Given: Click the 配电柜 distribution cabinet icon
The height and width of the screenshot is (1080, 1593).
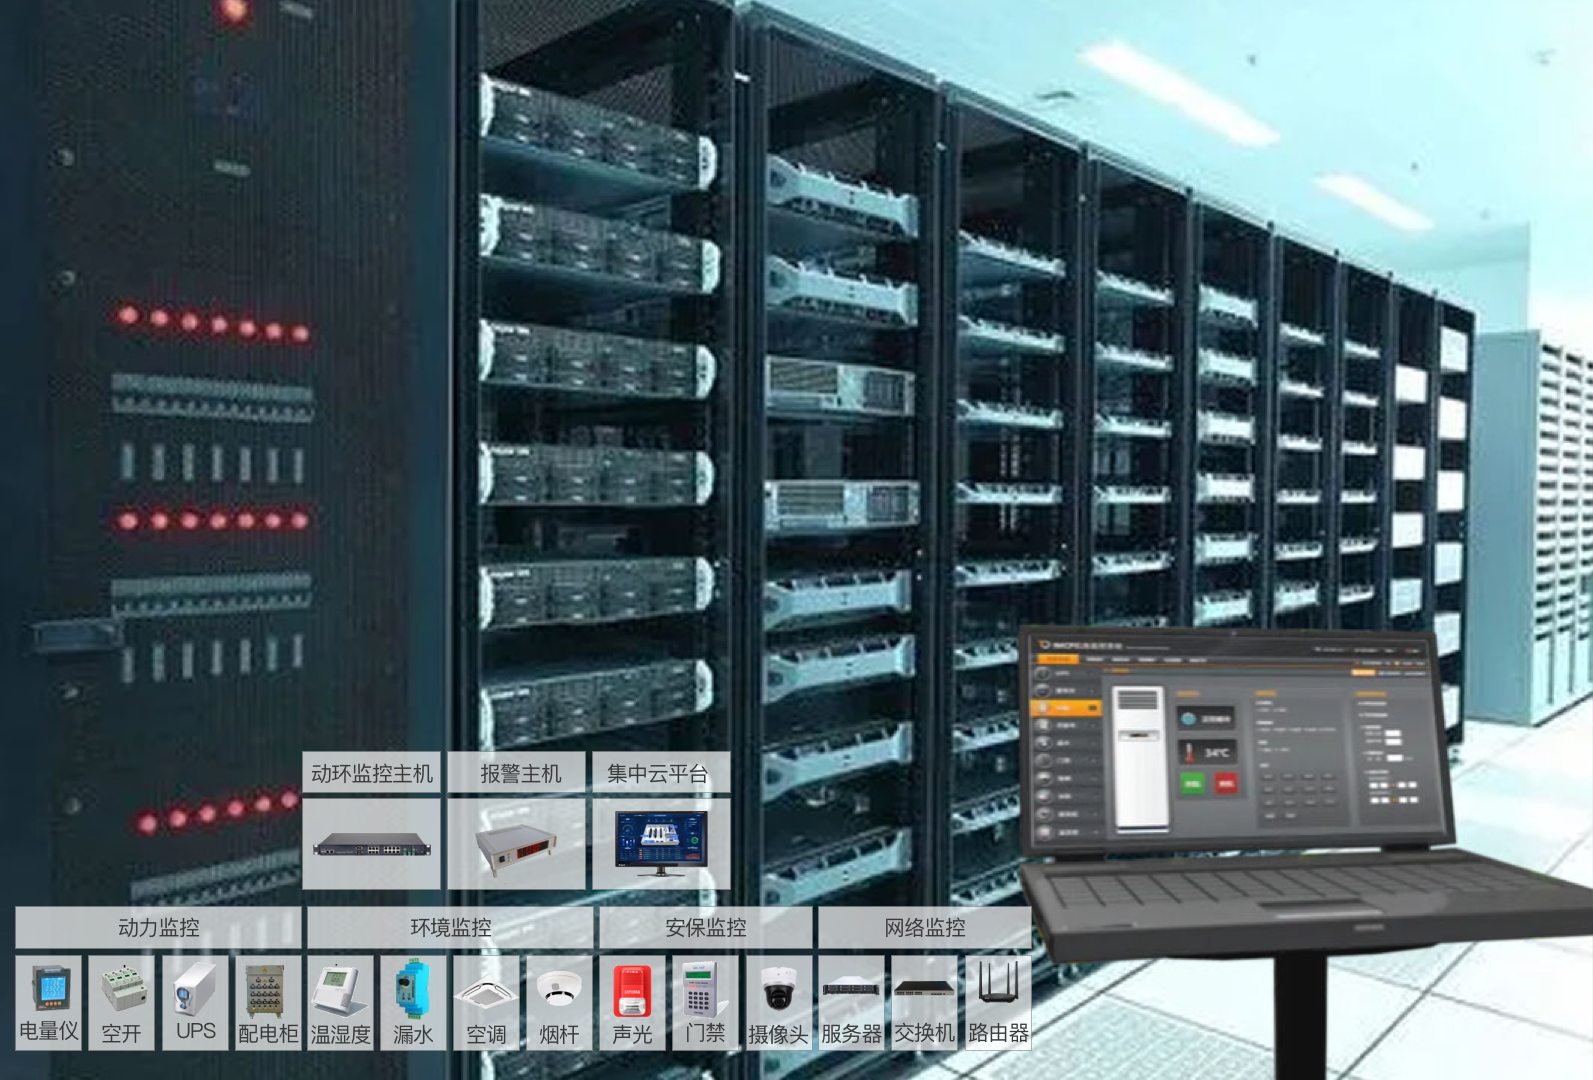Looking at the screenshot, I should (267, 990).
